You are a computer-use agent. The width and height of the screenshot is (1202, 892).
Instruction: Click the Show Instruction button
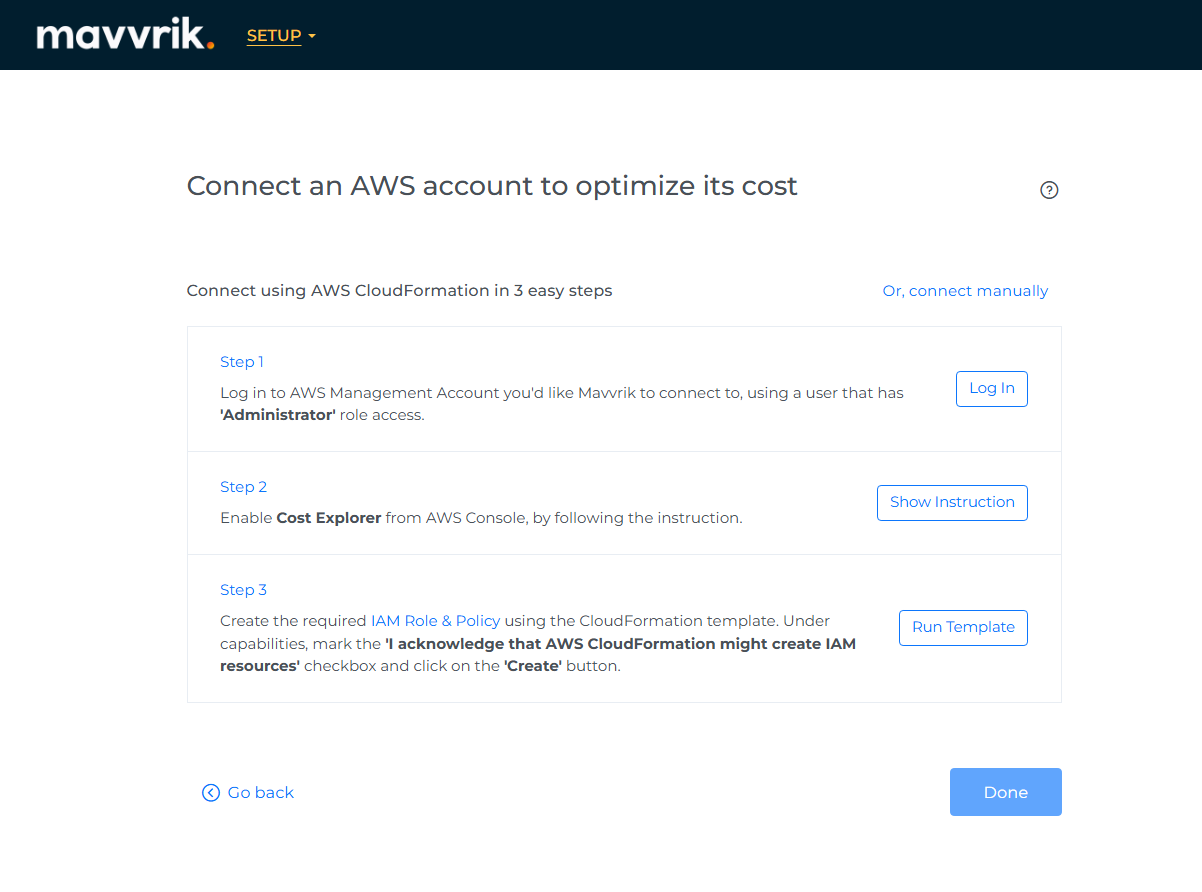952,503
